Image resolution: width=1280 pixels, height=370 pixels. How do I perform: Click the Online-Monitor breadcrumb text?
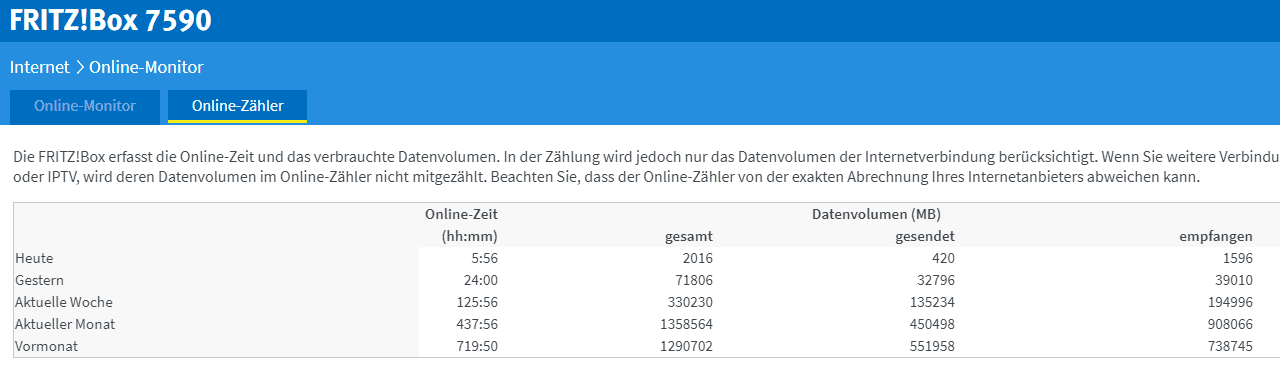(x=146, y=68)
